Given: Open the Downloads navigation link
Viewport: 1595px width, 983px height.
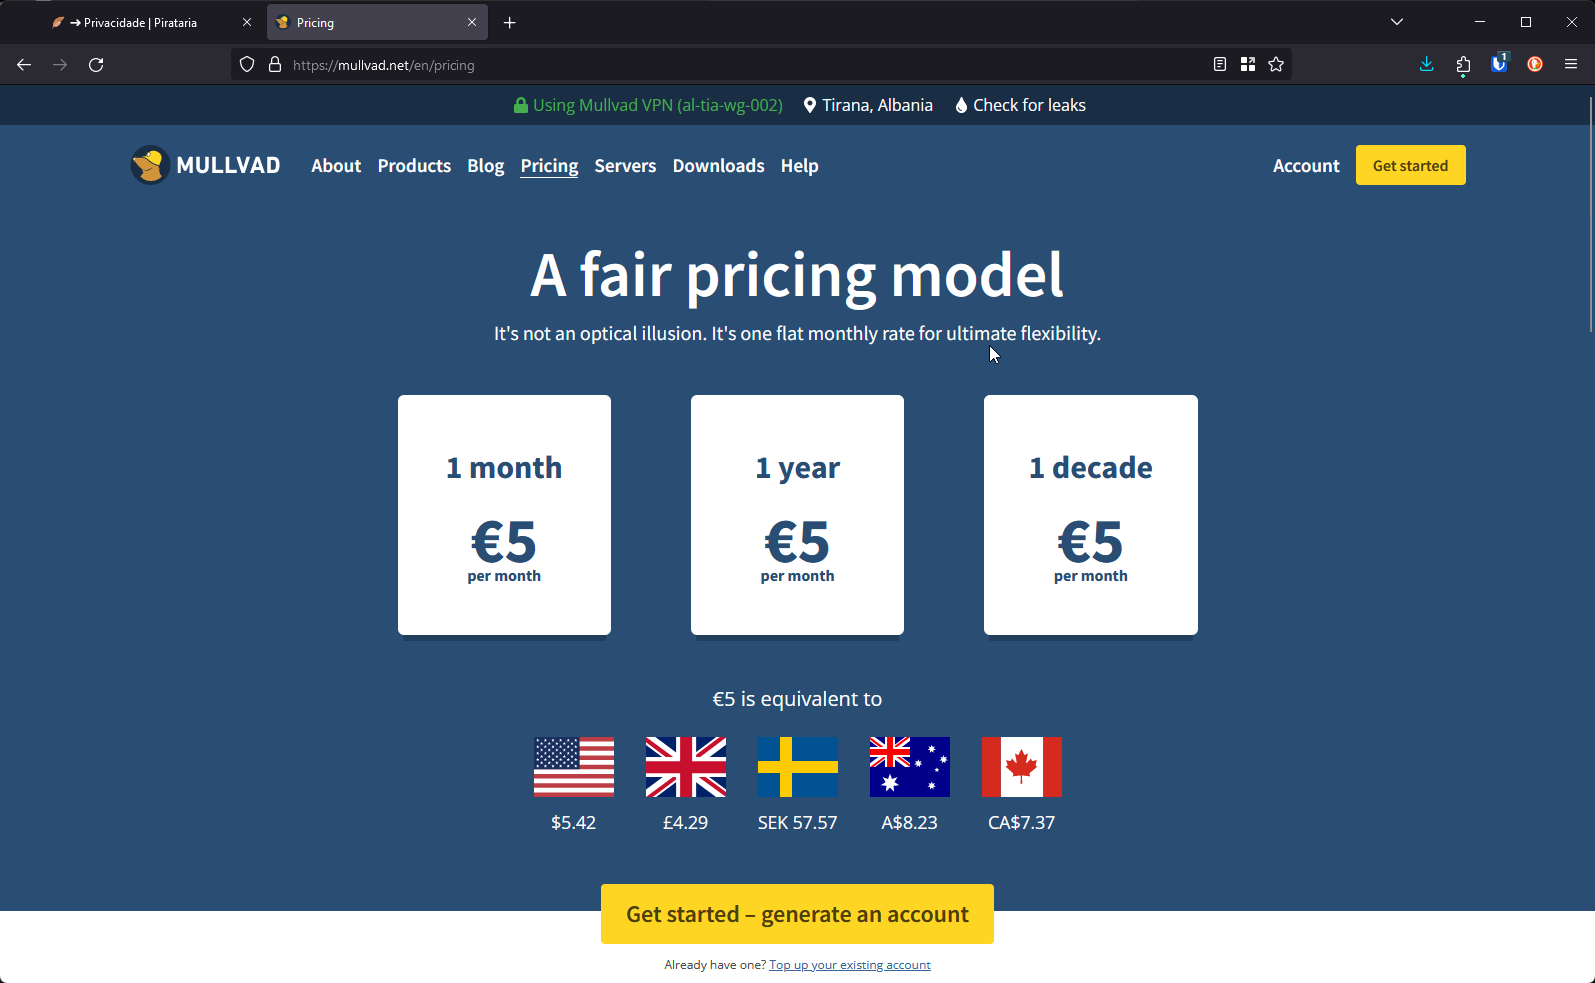Looking at the screenshot, I should point(718,166).
